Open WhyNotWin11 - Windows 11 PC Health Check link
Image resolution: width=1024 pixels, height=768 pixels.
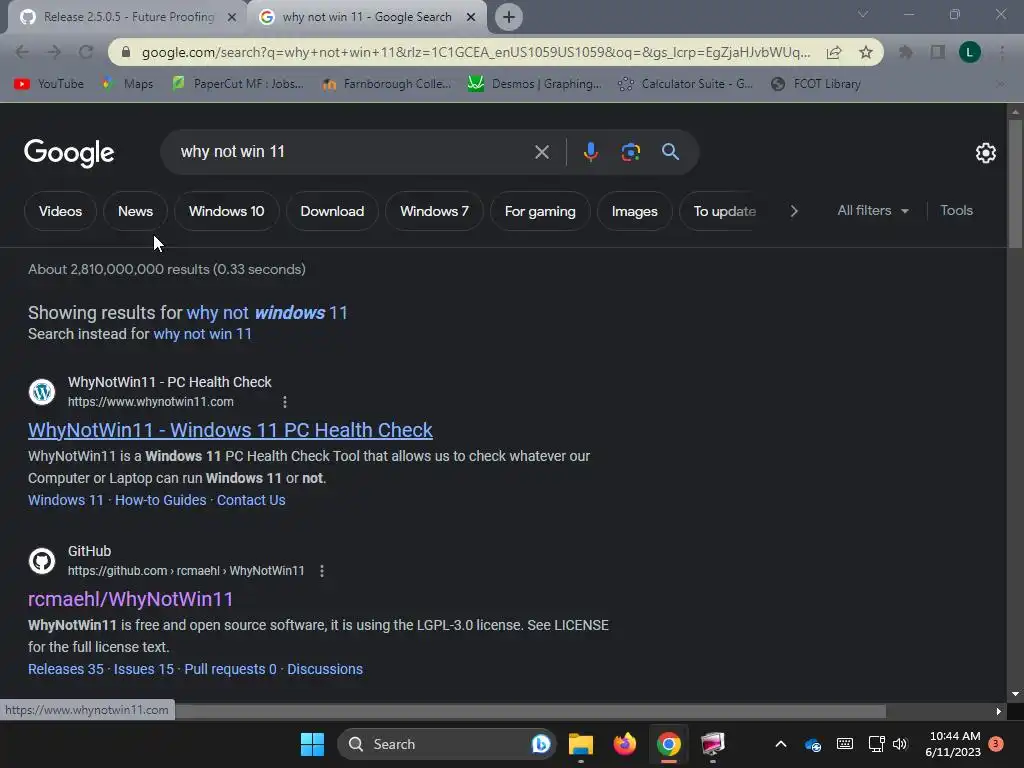[x=230, y=430]
